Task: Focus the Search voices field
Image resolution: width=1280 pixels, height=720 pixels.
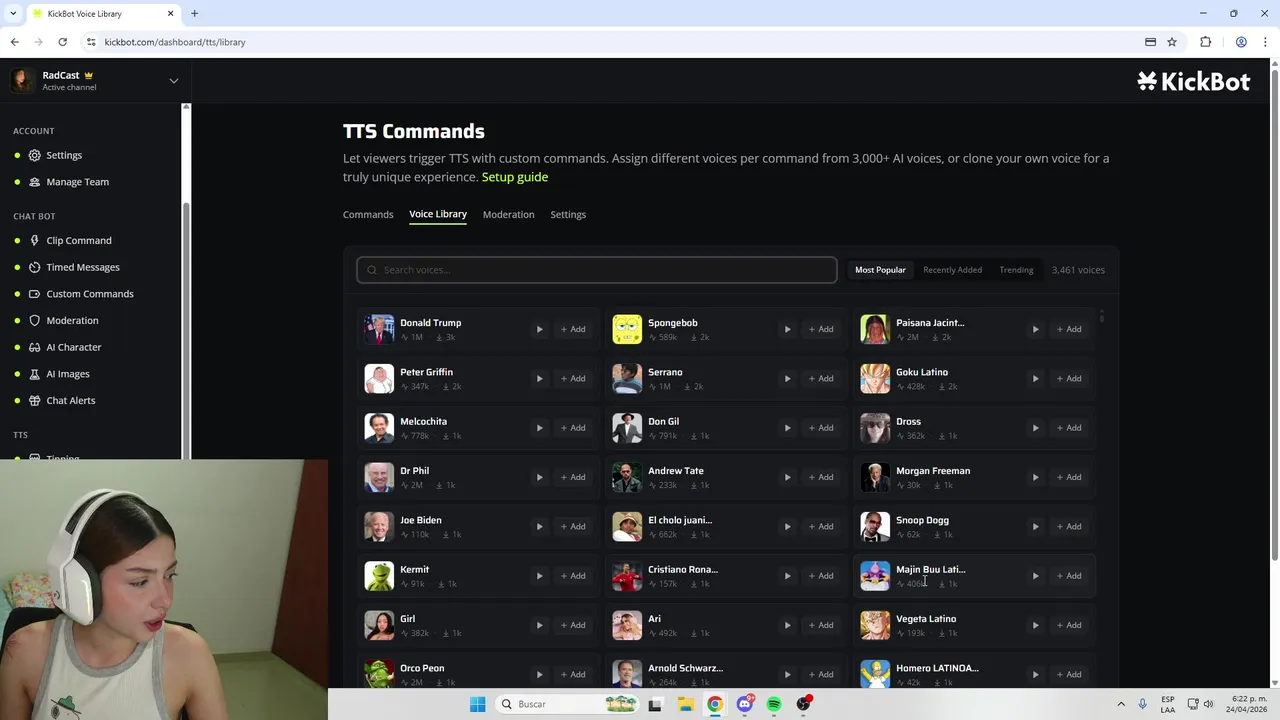Action: (x=597, y=270)
